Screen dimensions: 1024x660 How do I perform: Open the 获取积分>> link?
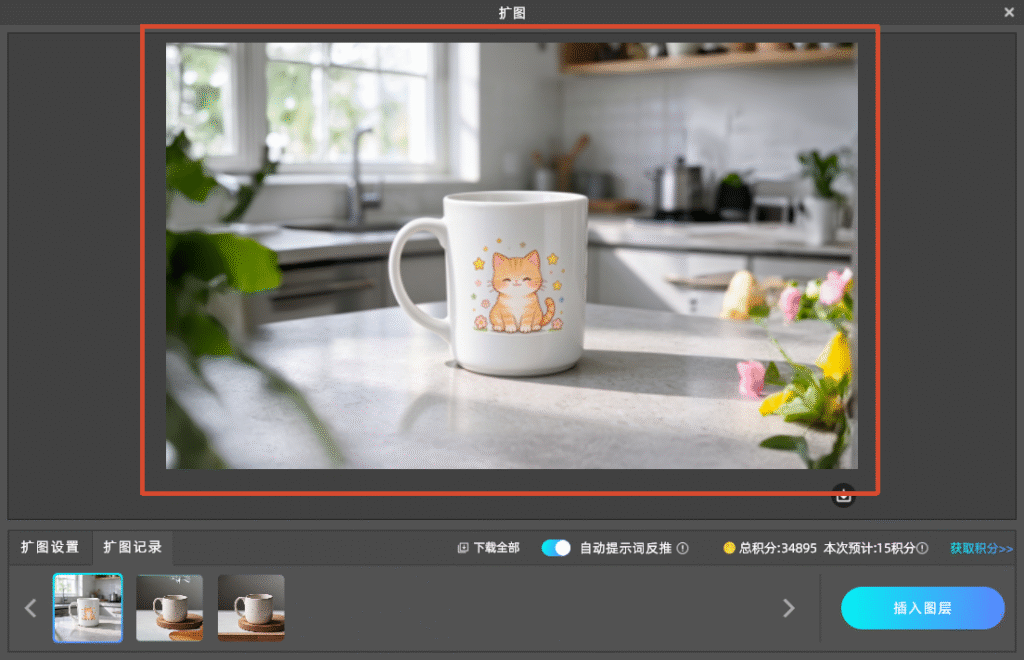click(981, 548)
